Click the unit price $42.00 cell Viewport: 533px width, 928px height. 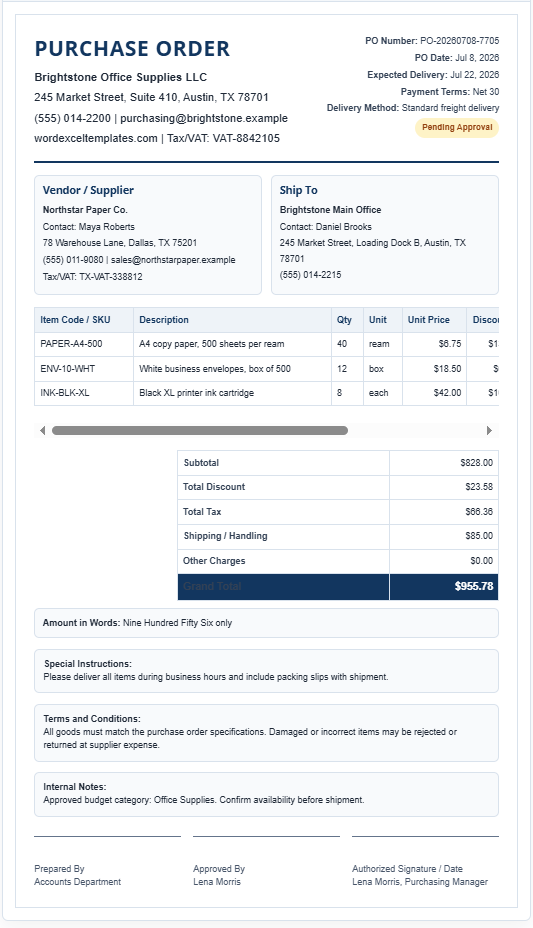pos(434,393)
